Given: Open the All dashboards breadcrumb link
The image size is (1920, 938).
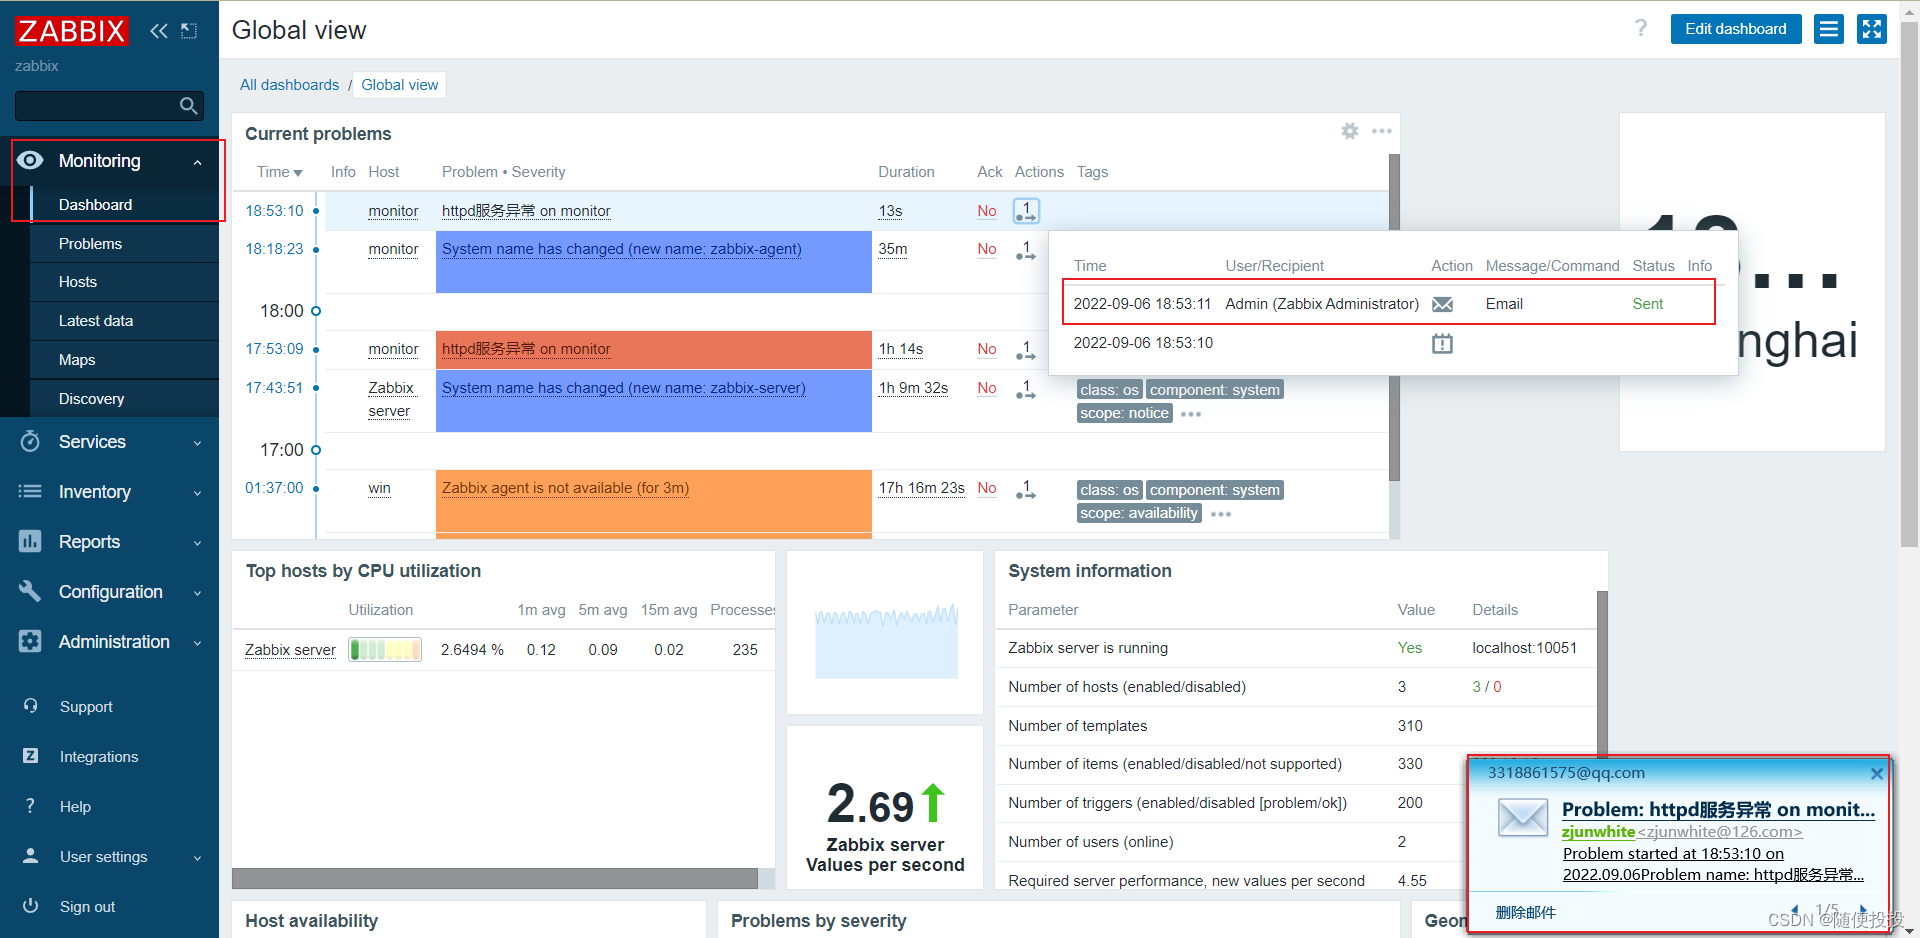Looking at the screenshot, I should coord(289,85).
